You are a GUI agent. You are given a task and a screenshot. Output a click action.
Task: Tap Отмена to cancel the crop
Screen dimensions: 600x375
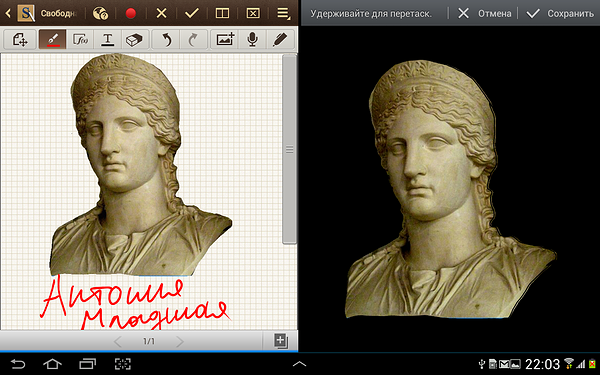coord(486,14)
